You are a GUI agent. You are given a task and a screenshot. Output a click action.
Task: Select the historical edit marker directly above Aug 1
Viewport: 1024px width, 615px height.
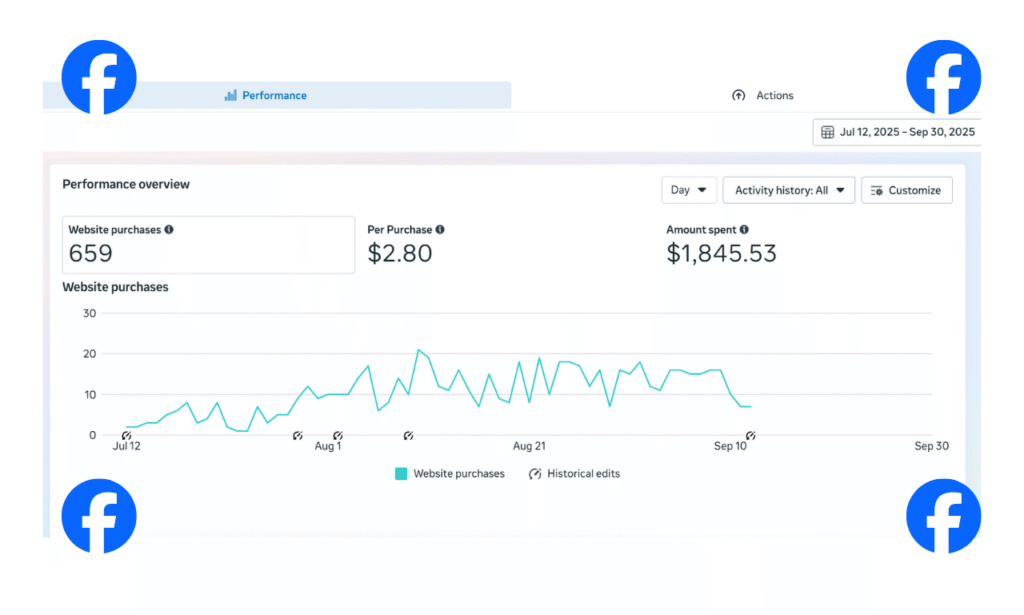pos(338,435)
